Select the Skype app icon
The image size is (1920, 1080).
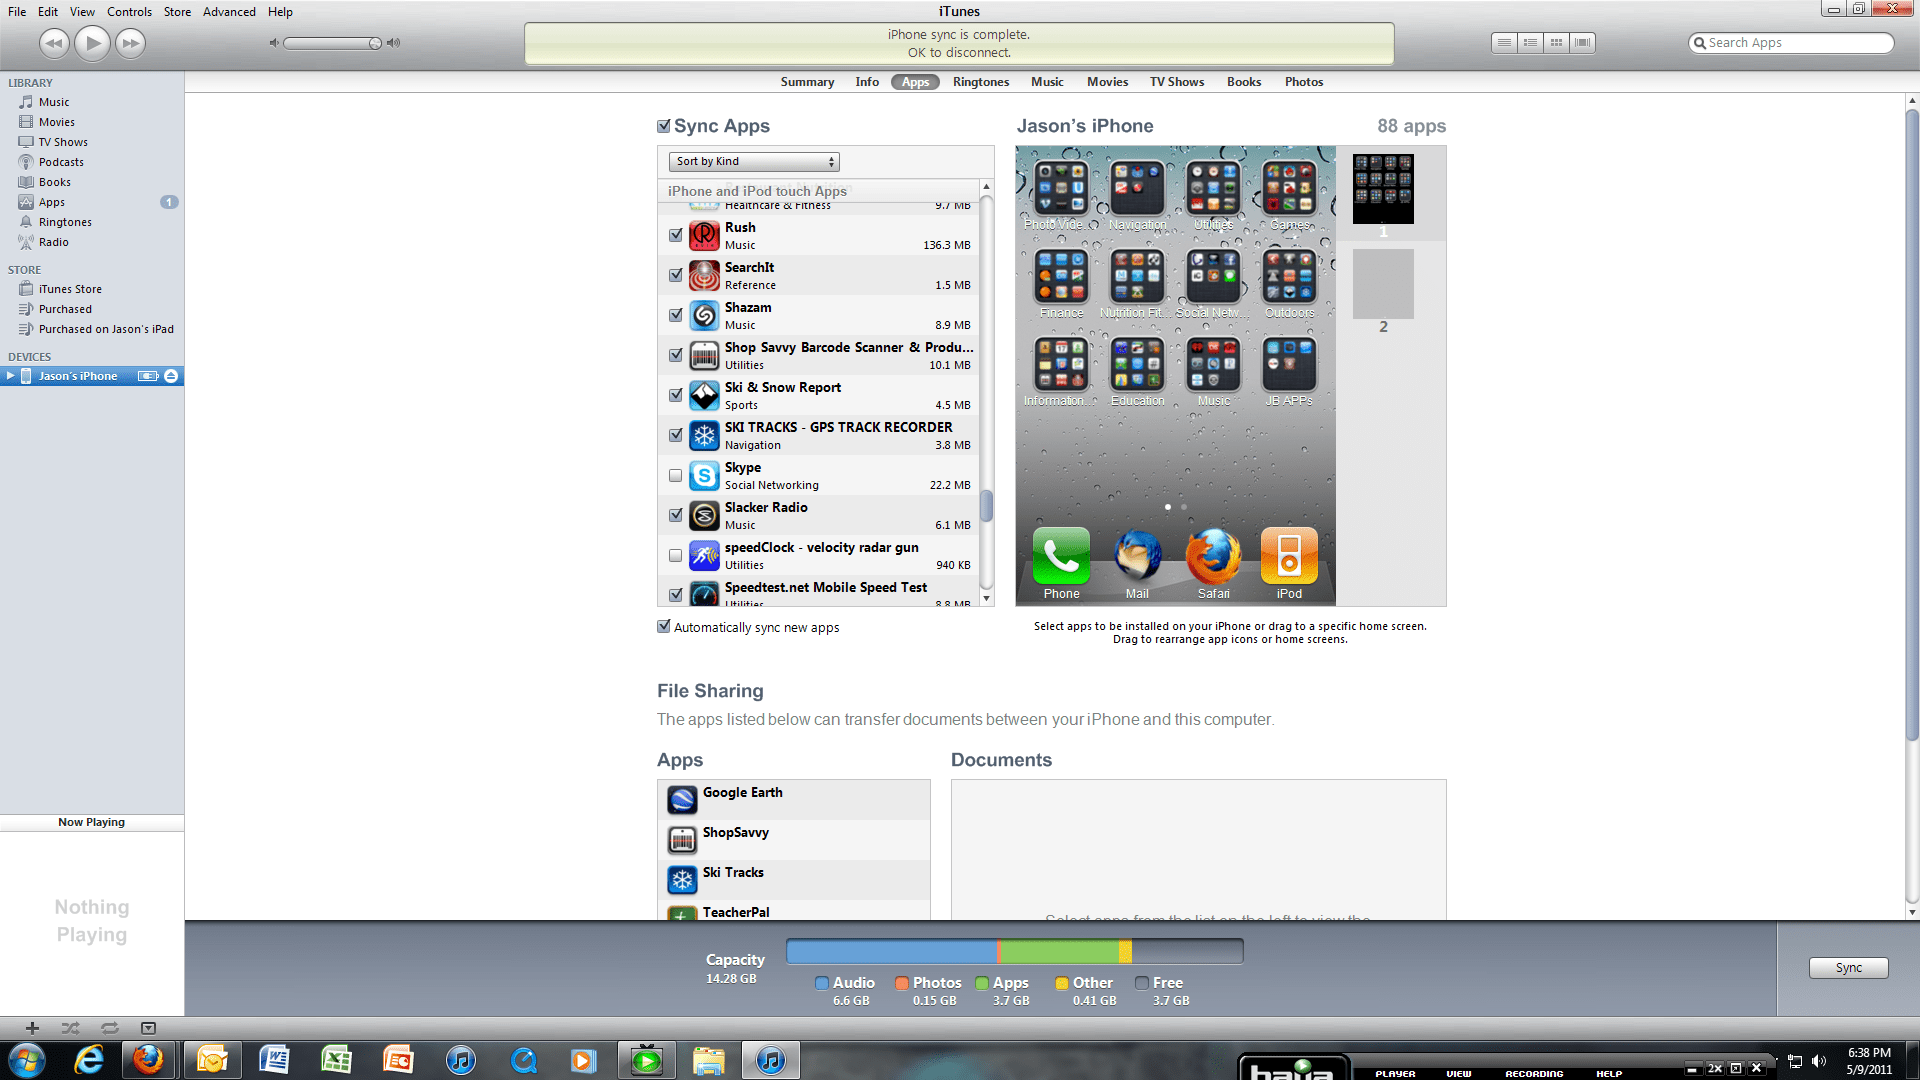coord(704,475)
